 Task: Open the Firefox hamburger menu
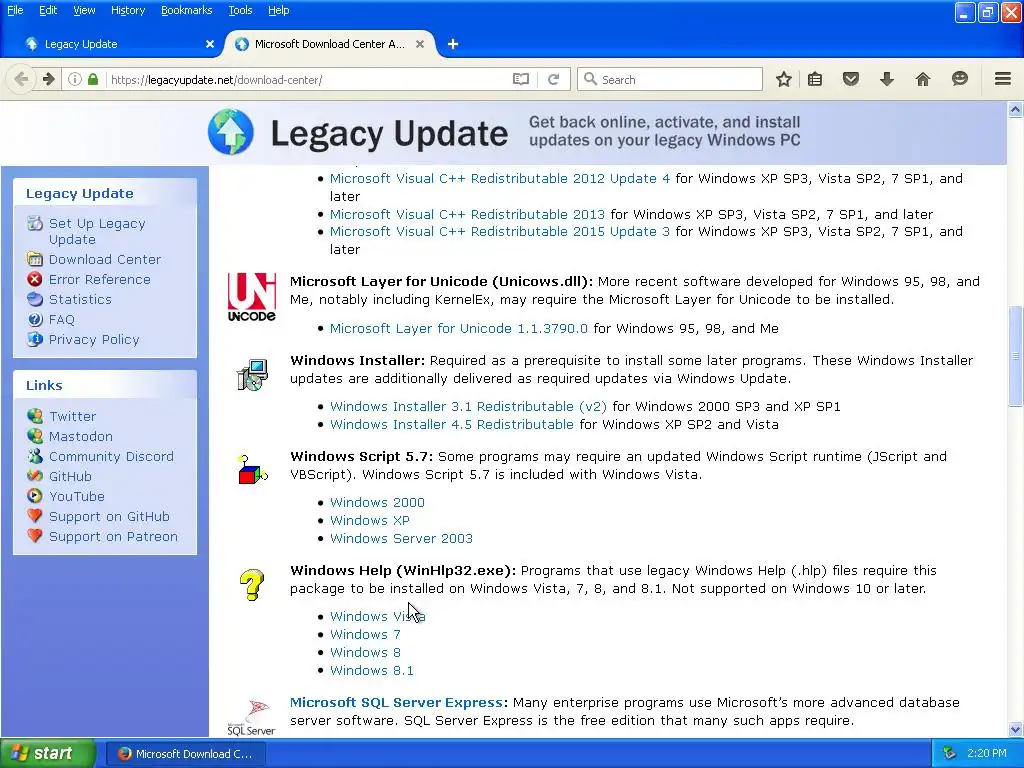(1002, 79)
